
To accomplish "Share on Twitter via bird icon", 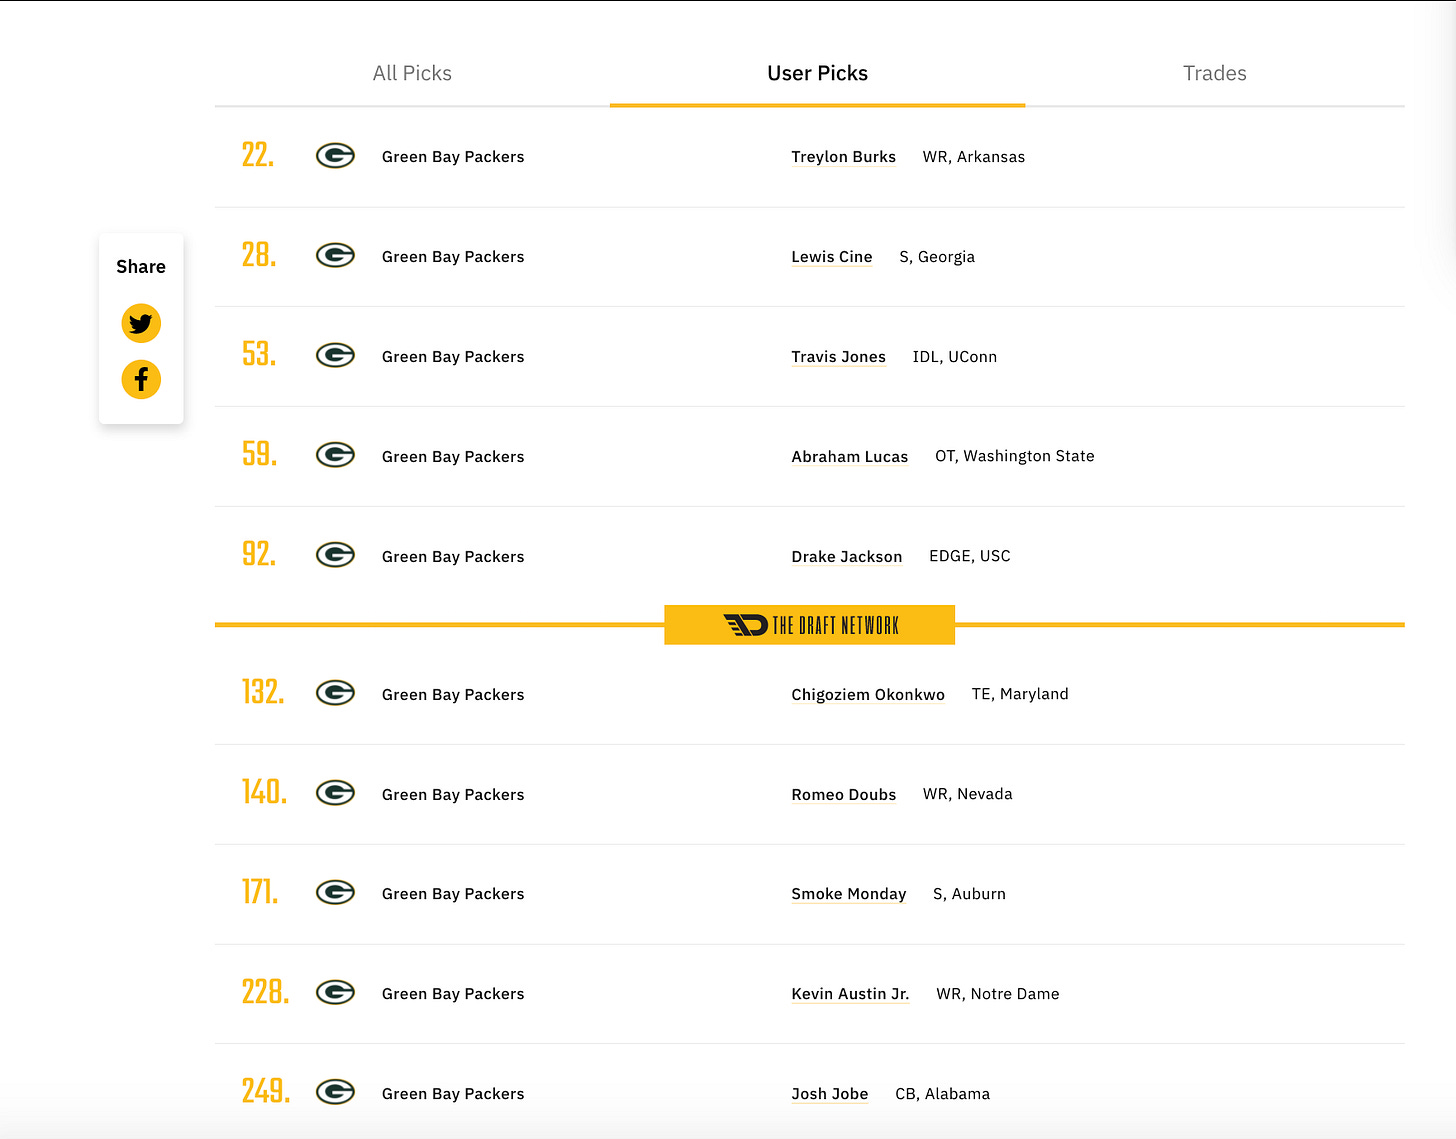I will (x=141, y=323).
